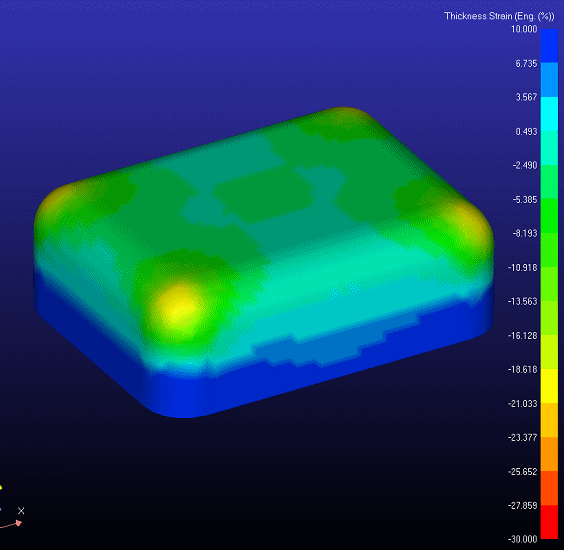The image size is (564, 550).
Task: Click the yellow hot spot on the front corner
Action: tap(179, 309)
